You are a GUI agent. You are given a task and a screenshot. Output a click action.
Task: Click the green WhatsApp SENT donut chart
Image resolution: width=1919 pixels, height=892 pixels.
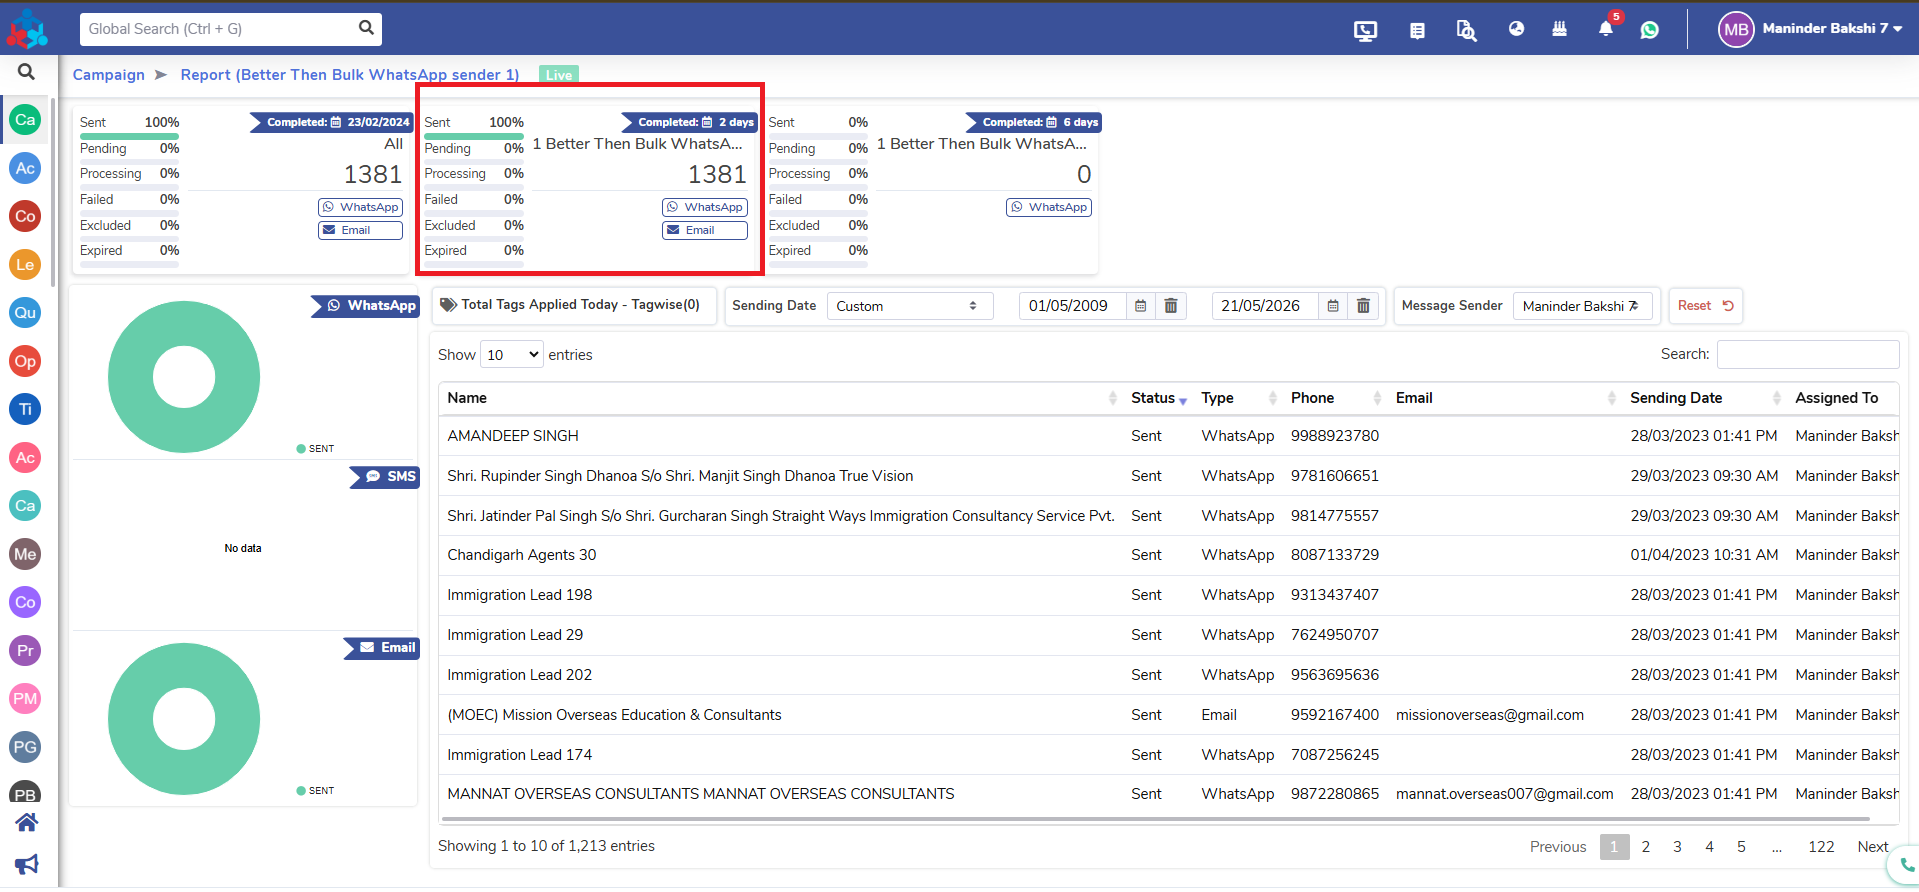coord(184,377)
